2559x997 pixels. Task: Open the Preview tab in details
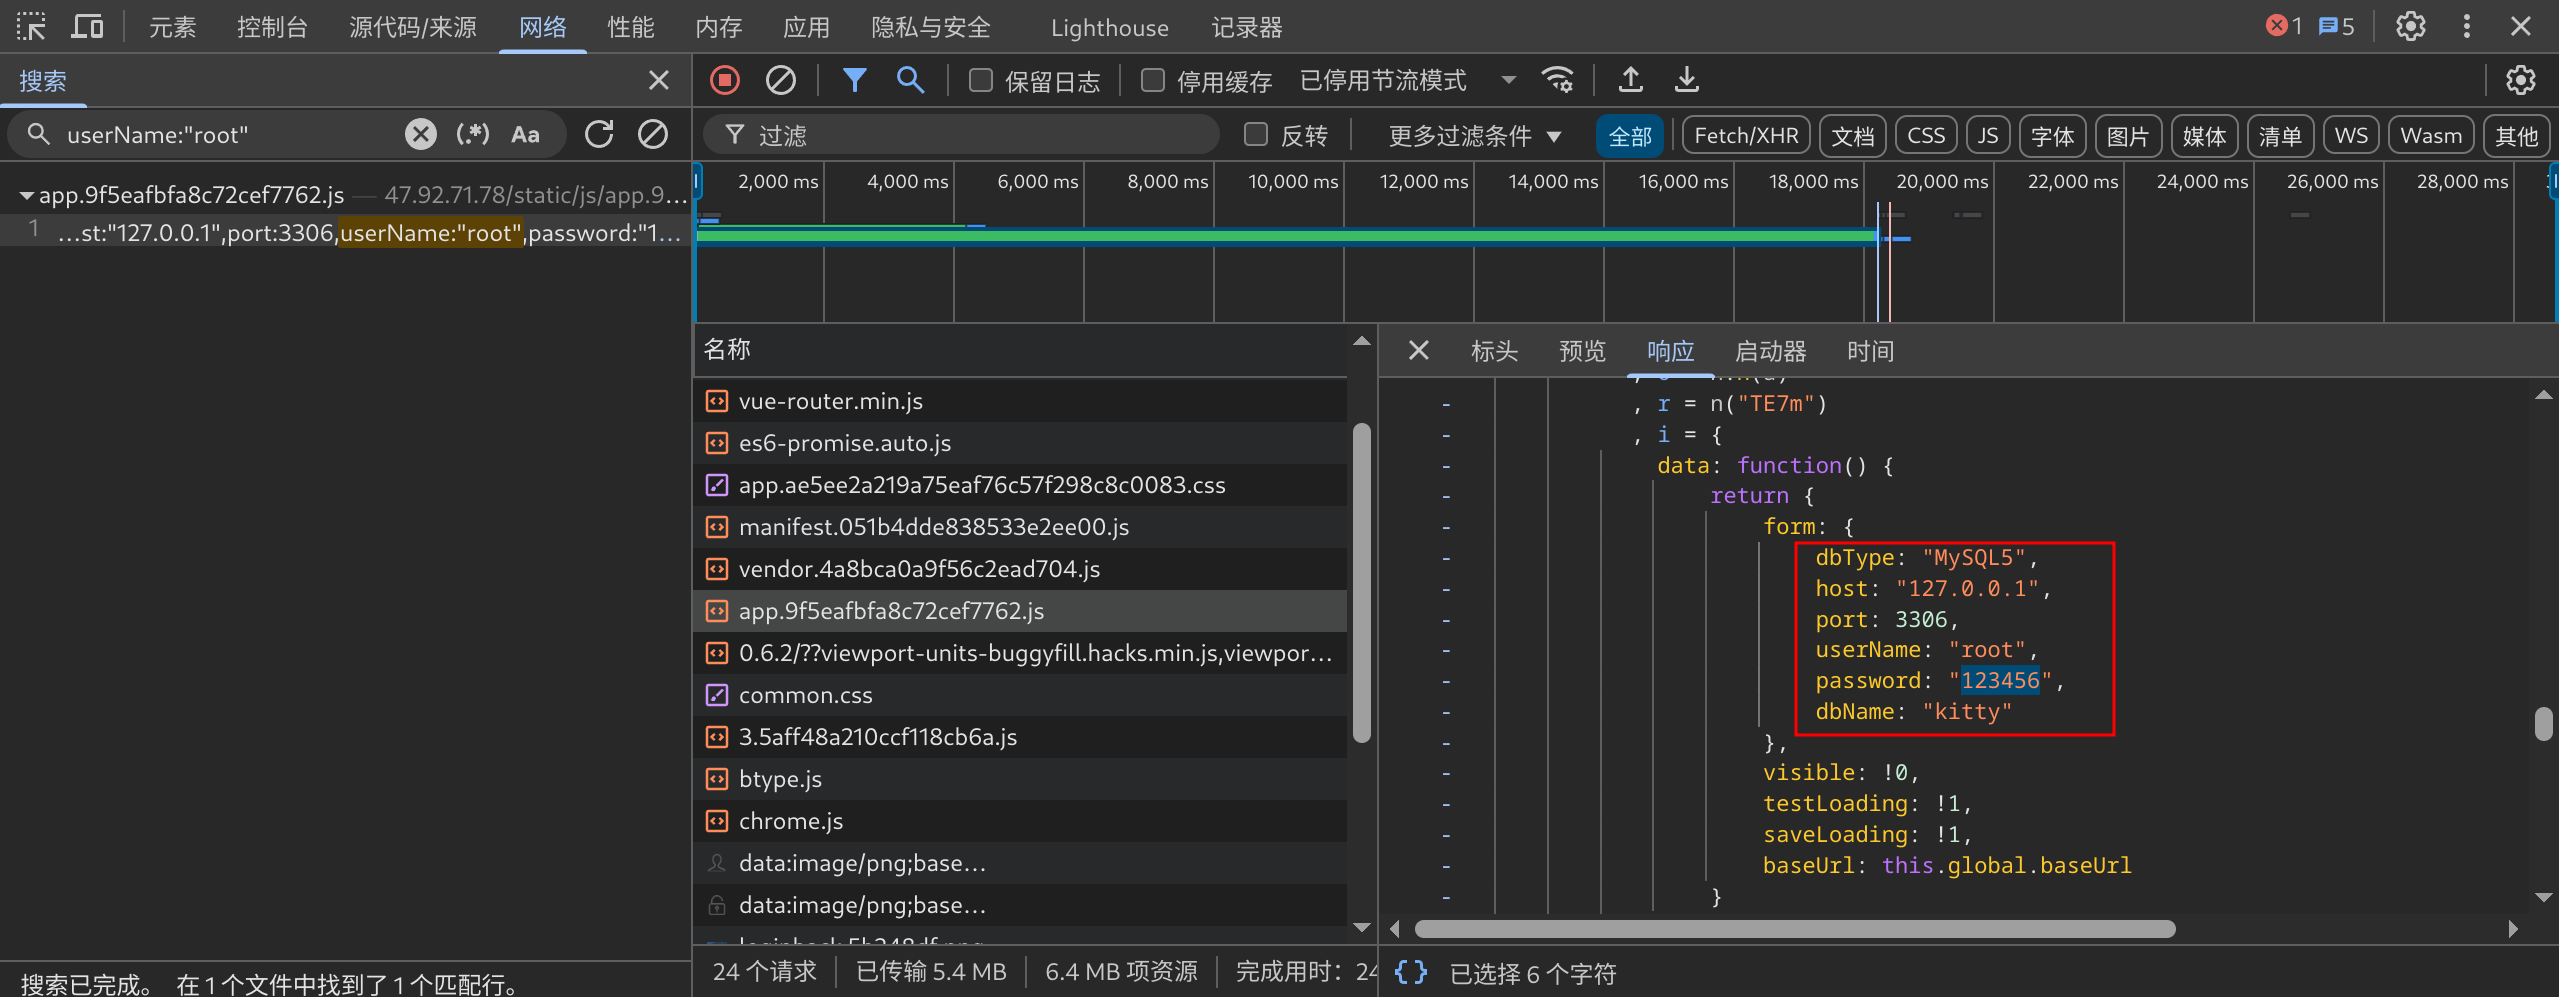(1582, 351)
